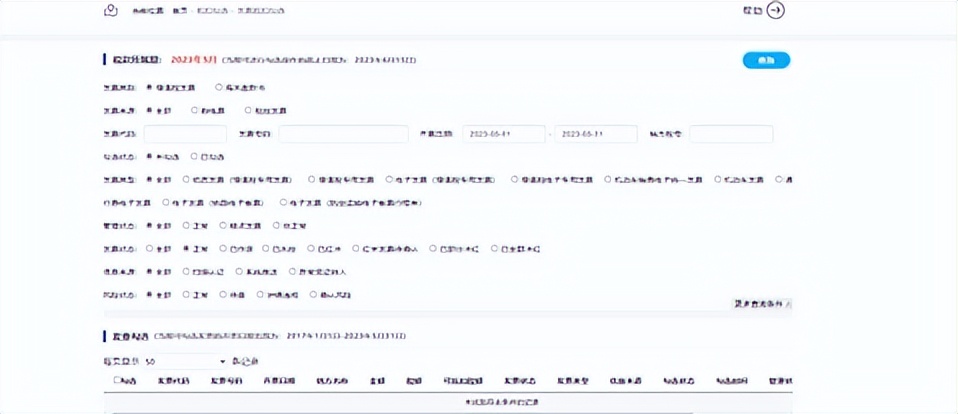
Task: Focus the 销方税号 input field
Action: click(x=731, y=134)
